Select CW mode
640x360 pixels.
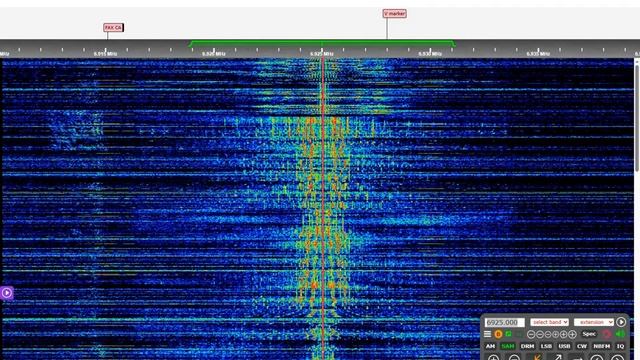coord(582,346)
